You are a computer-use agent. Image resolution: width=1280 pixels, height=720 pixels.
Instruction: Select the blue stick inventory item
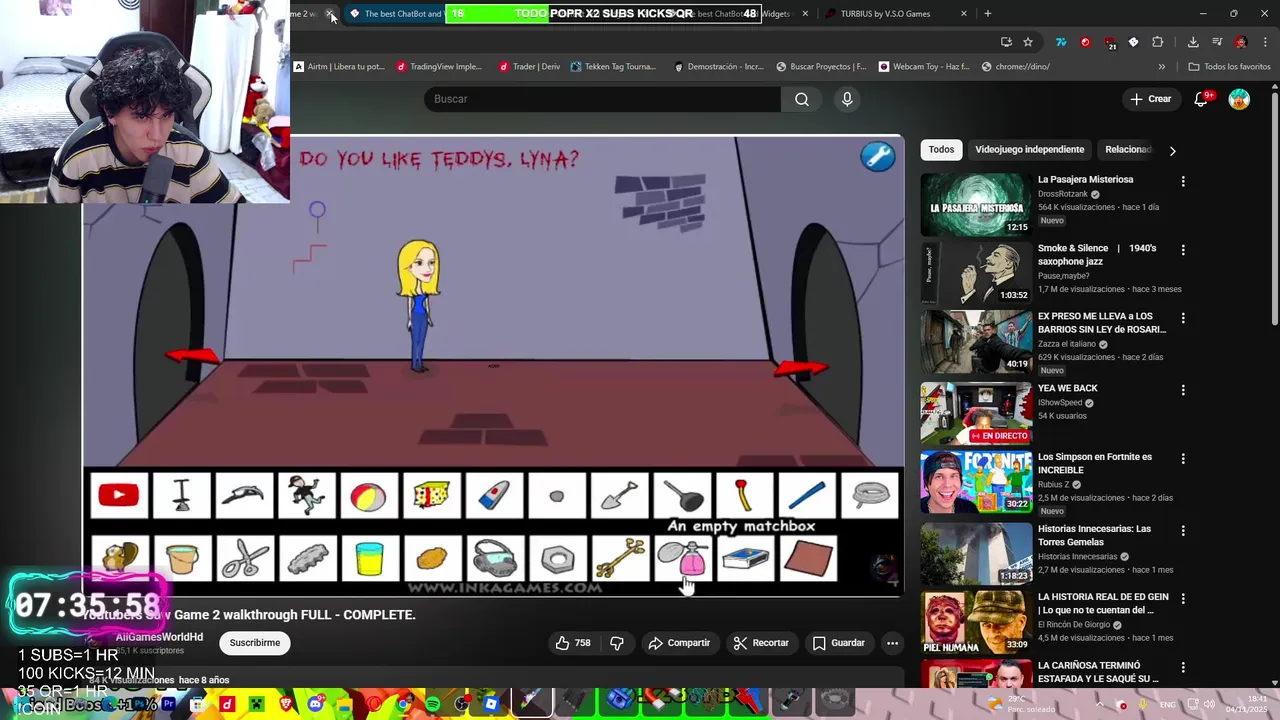pos(807,495)
